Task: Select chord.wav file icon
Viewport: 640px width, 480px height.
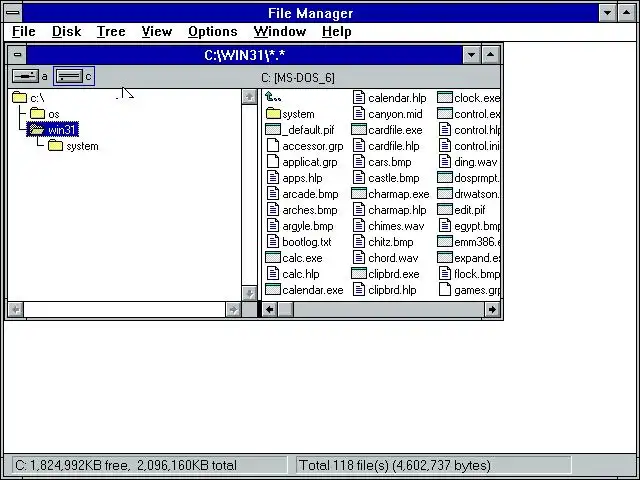Action: point(359,258)
